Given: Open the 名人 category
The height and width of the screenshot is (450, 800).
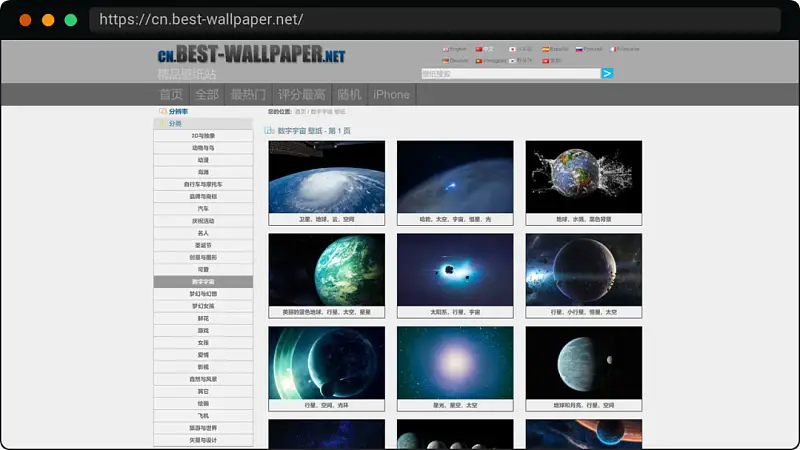Looking at the screenshot, I should (203, 233).
